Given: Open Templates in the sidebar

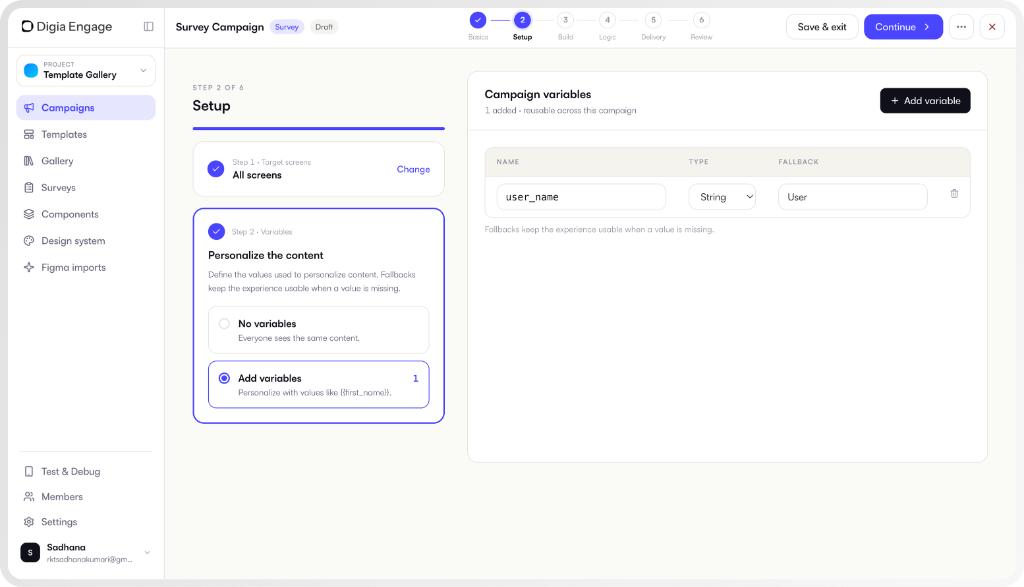Looking at the screenshot, I should (86, 135).
